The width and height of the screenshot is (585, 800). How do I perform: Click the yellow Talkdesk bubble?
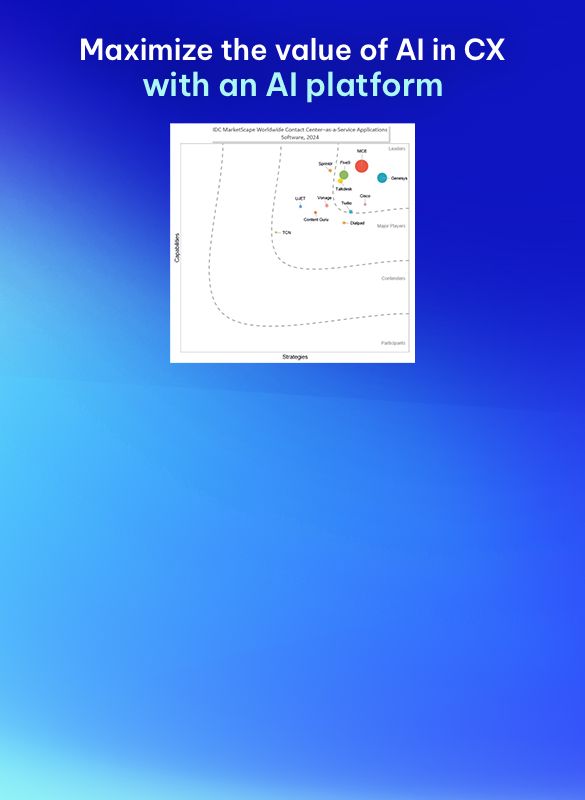point(340,181)
